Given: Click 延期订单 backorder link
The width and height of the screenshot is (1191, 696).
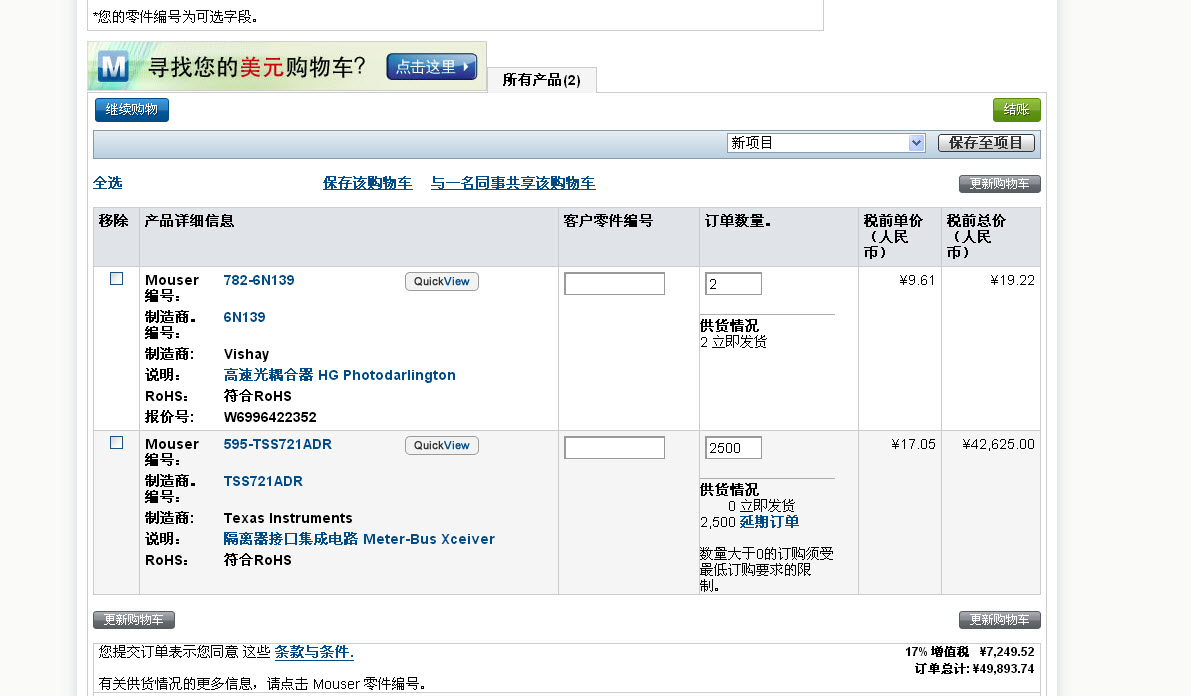Looking at the screenshot, I should (x=769, y=522).
